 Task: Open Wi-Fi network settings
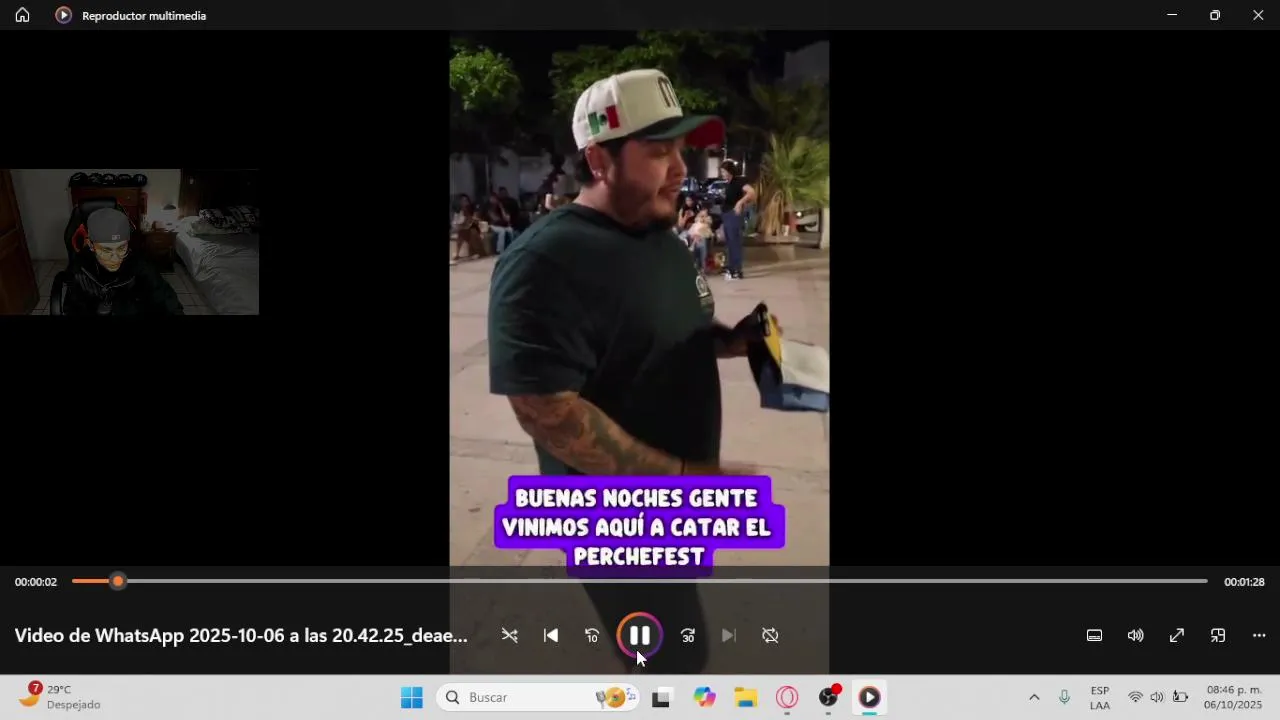click(x=1135, y=697)
